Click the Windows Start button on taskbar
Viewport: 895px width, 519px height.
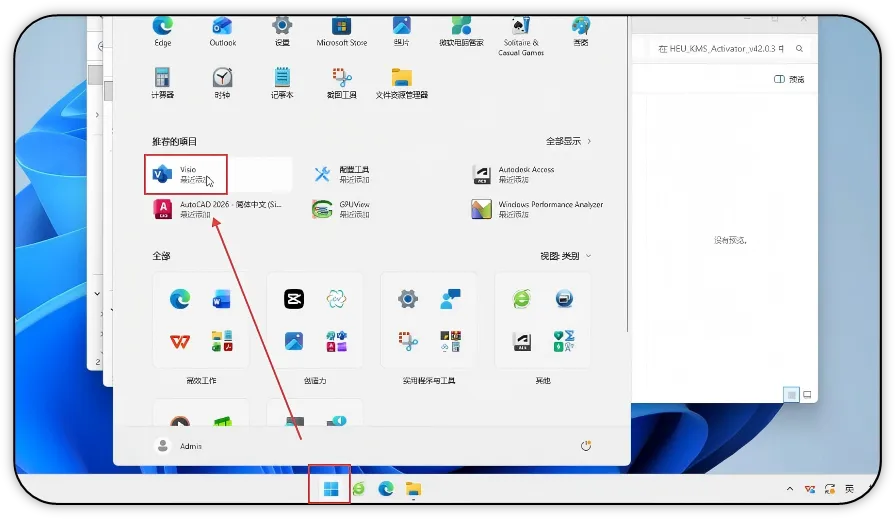[x=330, y=489]
